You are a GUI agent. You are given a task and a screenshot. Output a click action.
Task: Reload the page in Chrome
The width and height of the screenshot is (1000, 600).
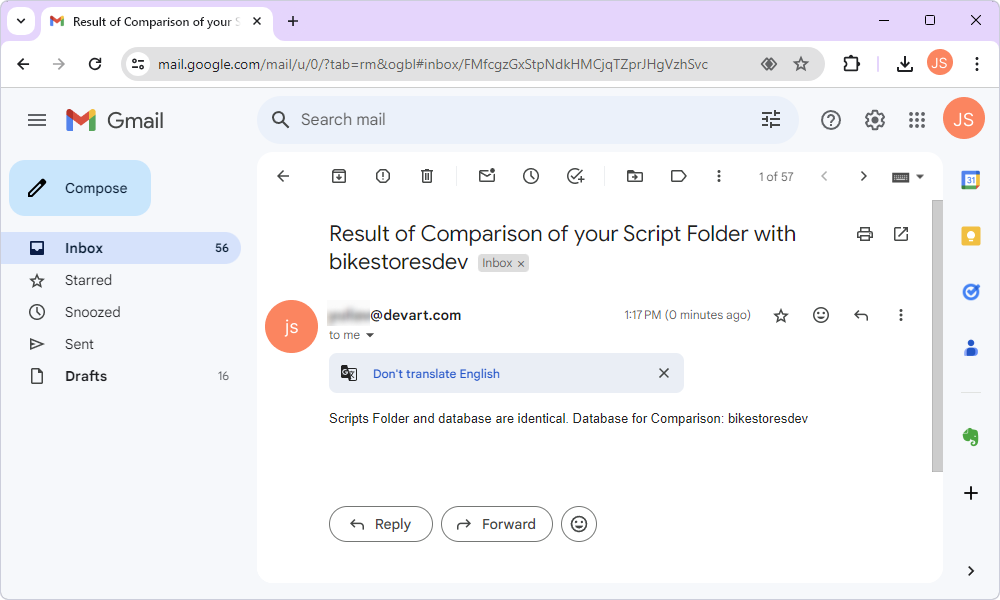(95, 64)
